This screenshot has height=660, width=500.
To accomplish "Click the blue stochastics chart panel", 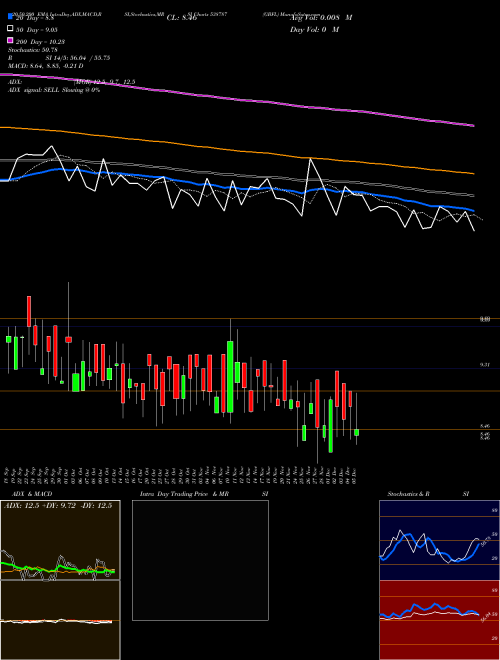I will pyautogui.click(x=439, y=540).
